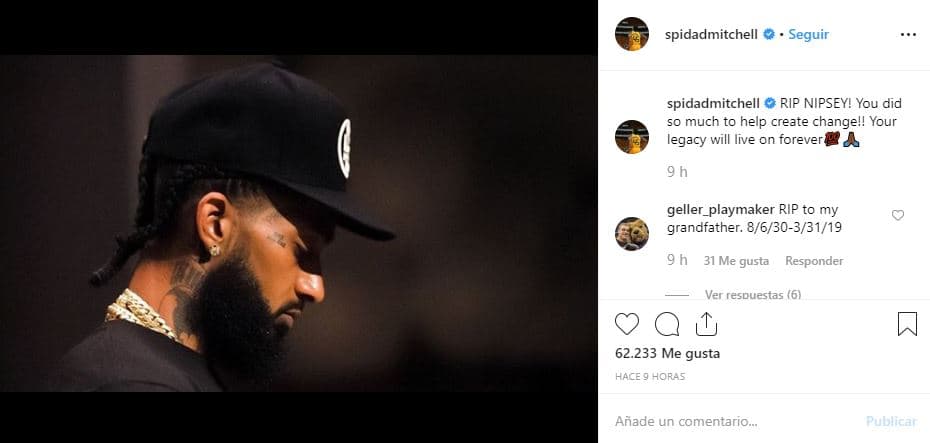Open geller_playmaker's profile avatar
Viewport: 930px width, 443px height.
coord(631,233)
